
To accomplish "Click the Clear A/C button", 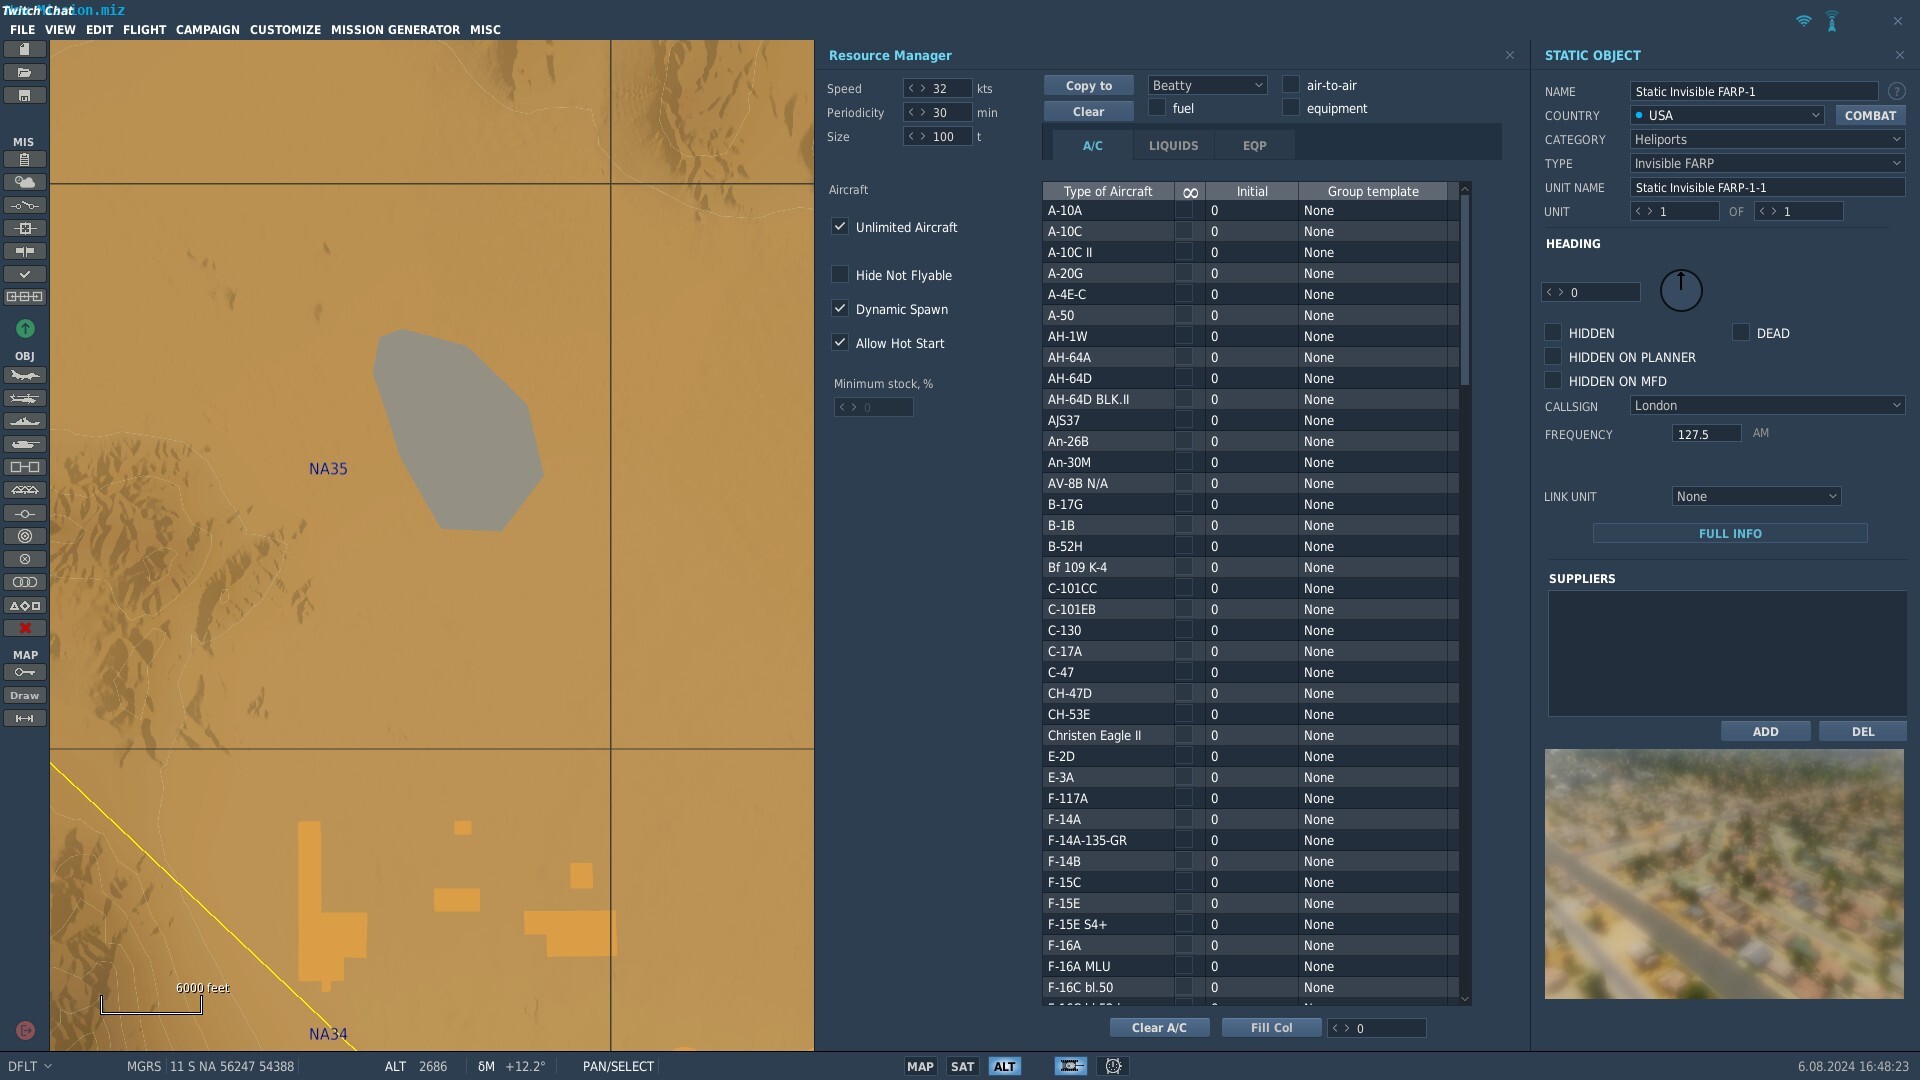I will click(1159, 1028).
